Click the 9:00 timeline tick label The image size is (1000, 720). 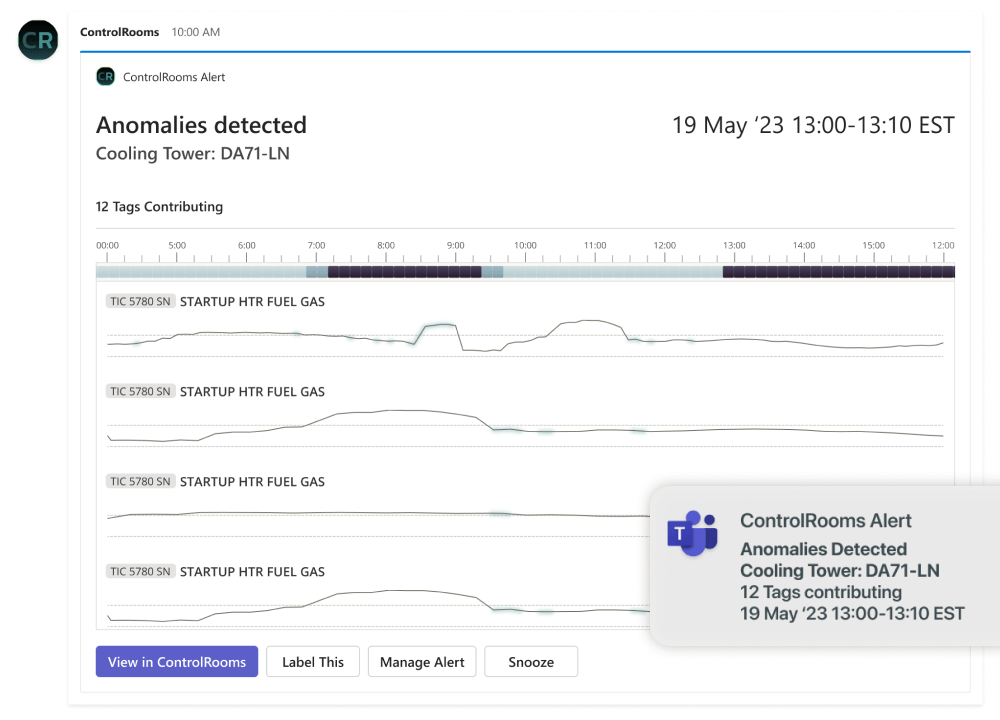tap(455, 246)
